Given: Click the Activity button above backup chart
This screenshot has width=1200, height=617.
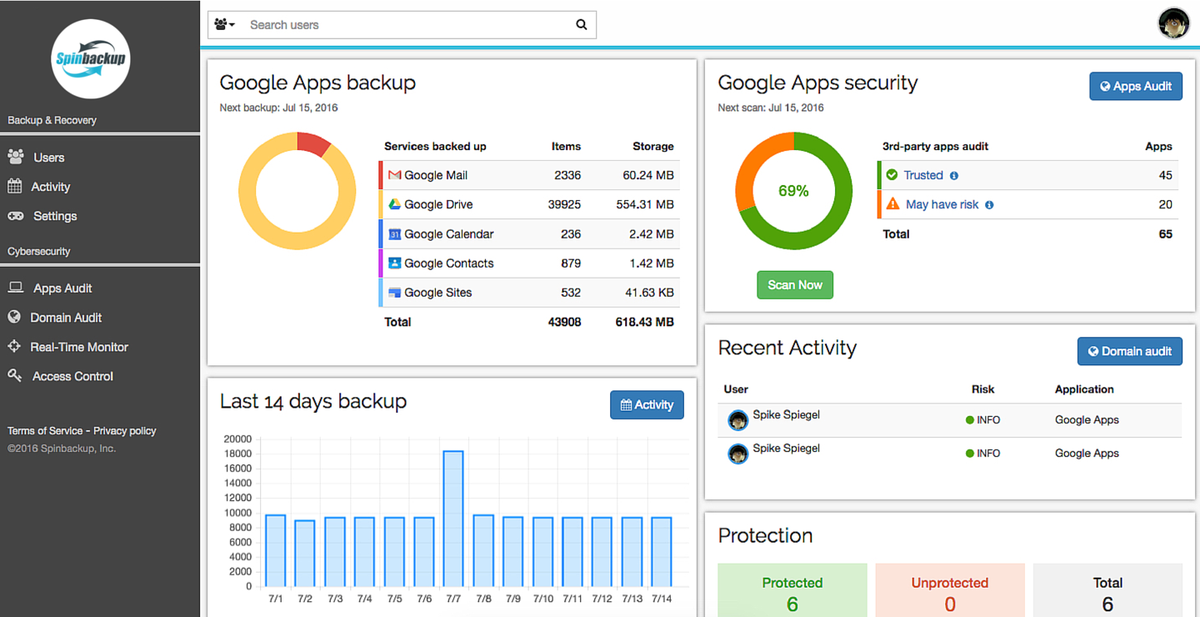Looking at the screenshot, I should pos(647,404).
